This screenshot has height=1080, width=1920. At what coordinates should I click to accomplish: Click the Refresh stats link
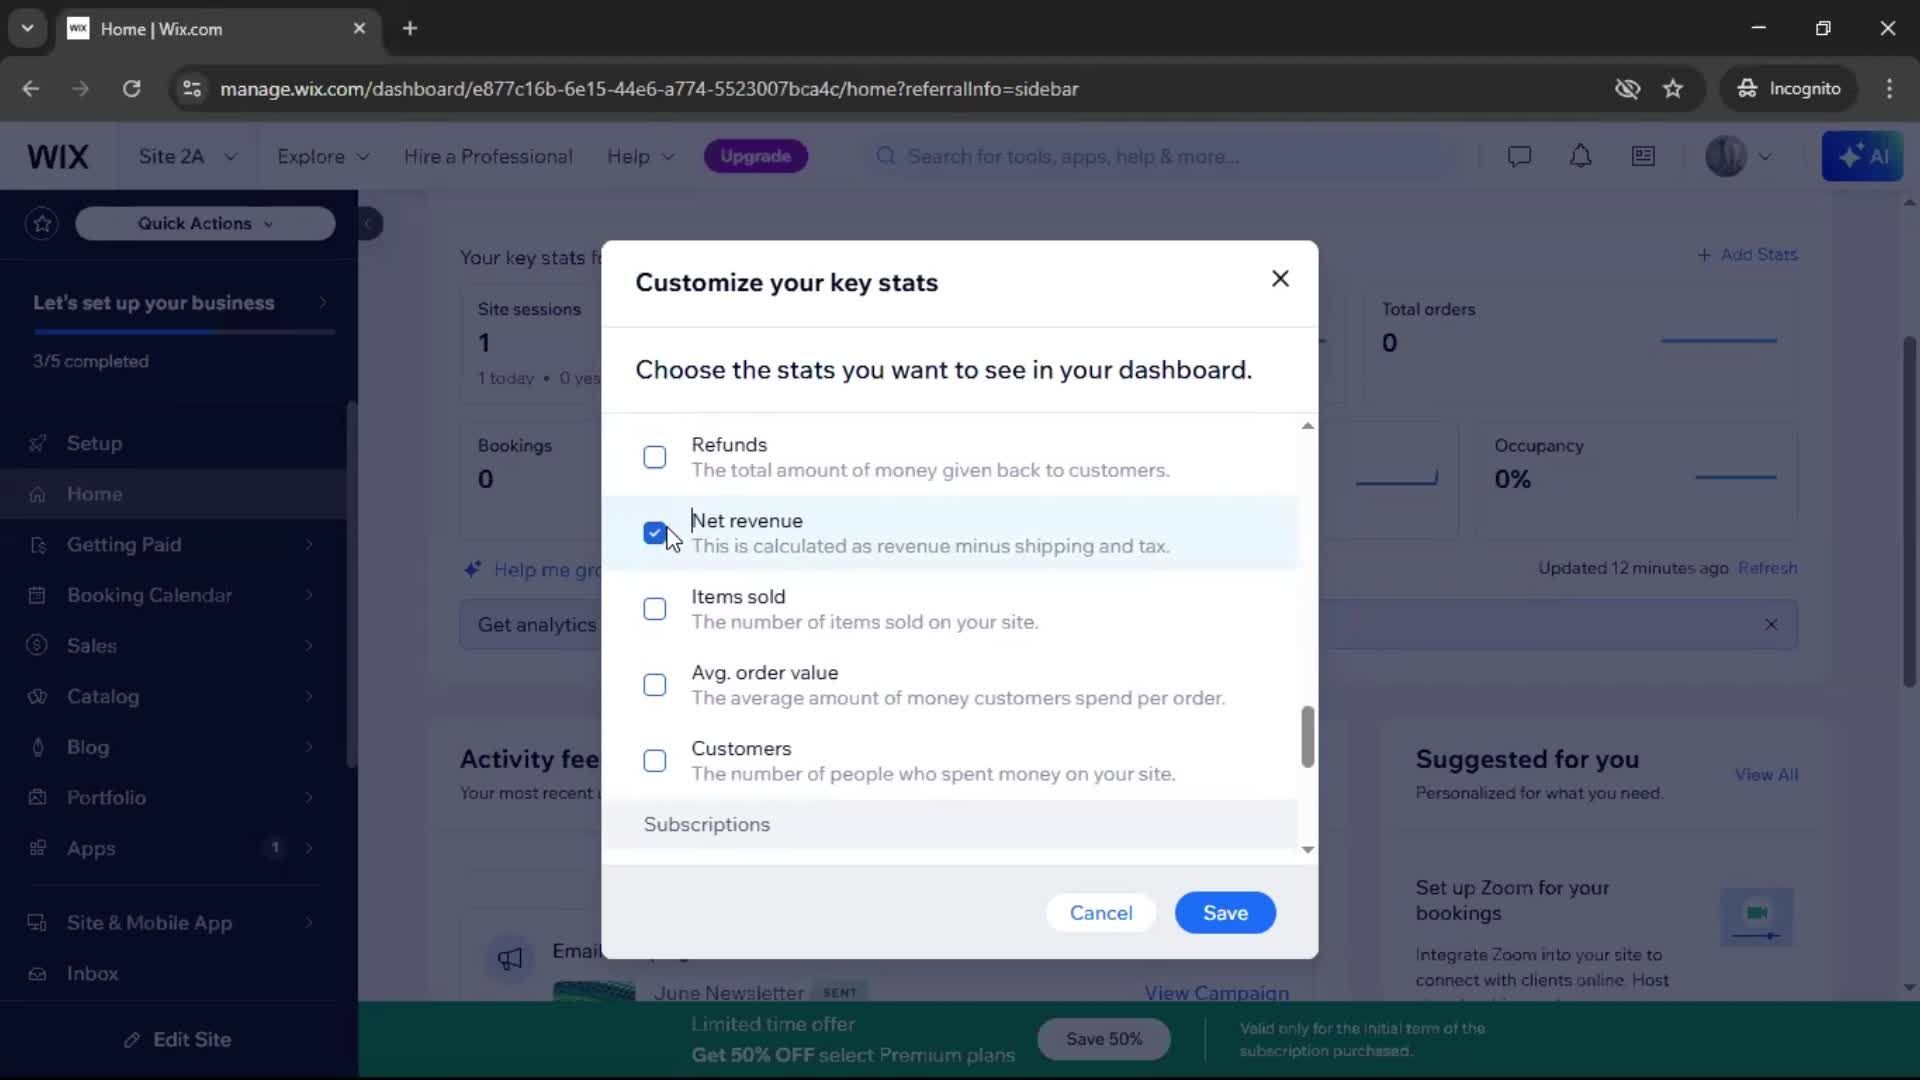tap(1767, 568)
